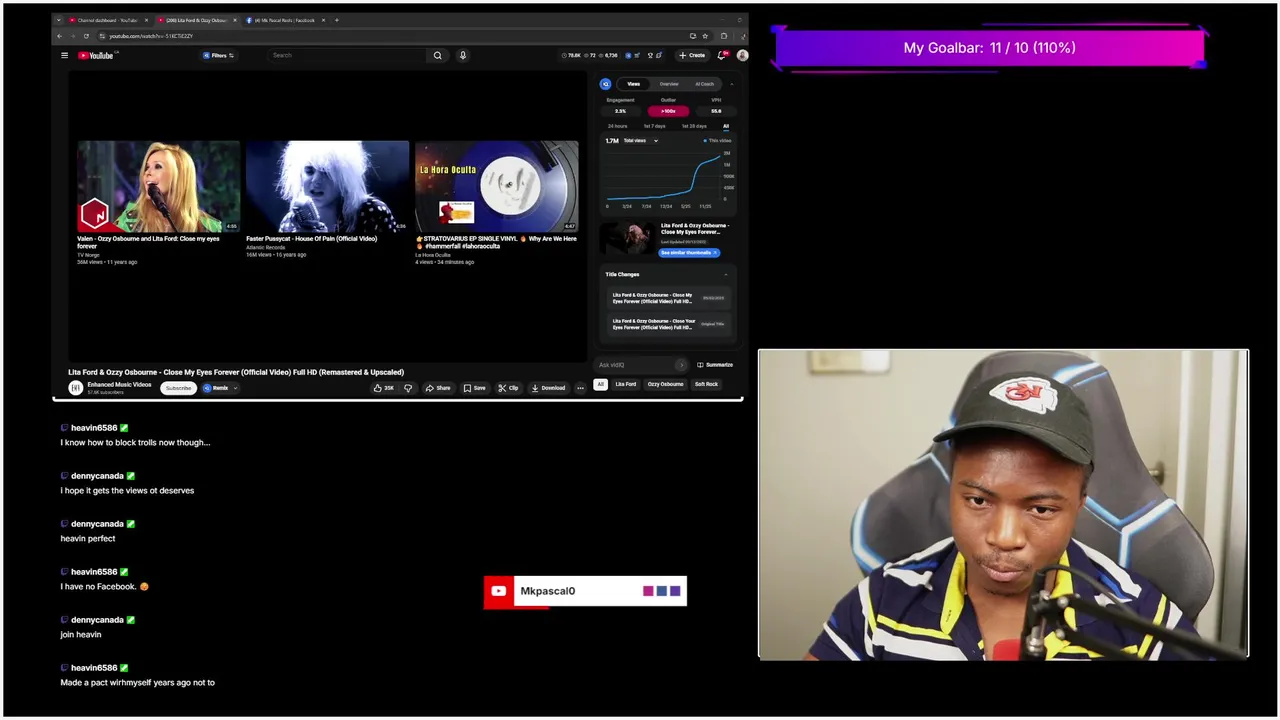Select the 1st 28 days range
The height and width of the screenshot is (720, 1280).
[694, 126]
